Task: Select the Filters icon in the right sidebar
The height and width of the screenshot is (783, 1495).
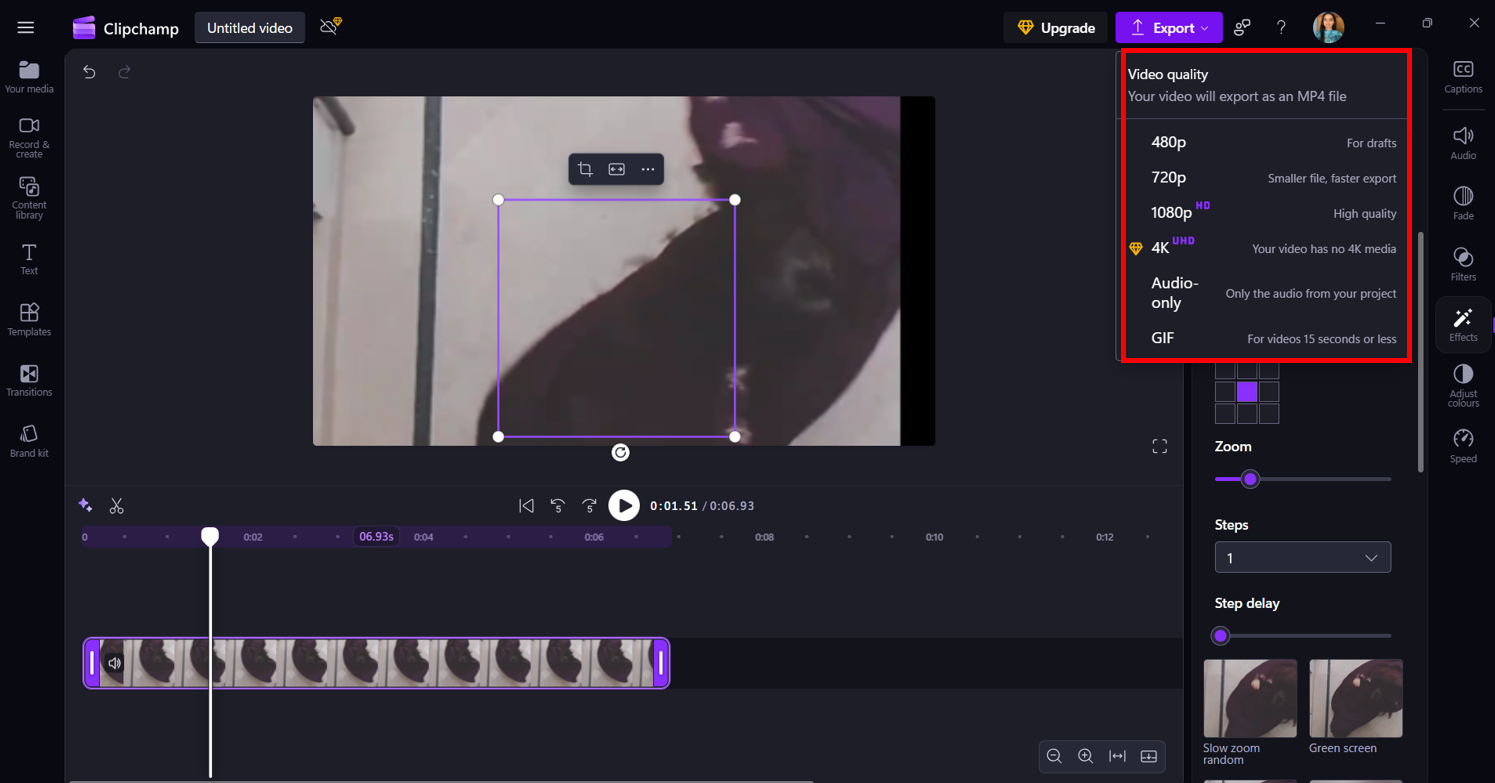Action: point(1463,258)
